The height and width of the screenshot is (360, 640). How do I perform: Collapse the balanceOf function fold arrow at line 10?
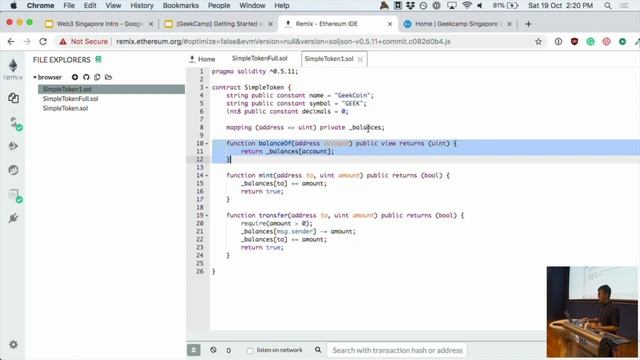coord(207,143)
